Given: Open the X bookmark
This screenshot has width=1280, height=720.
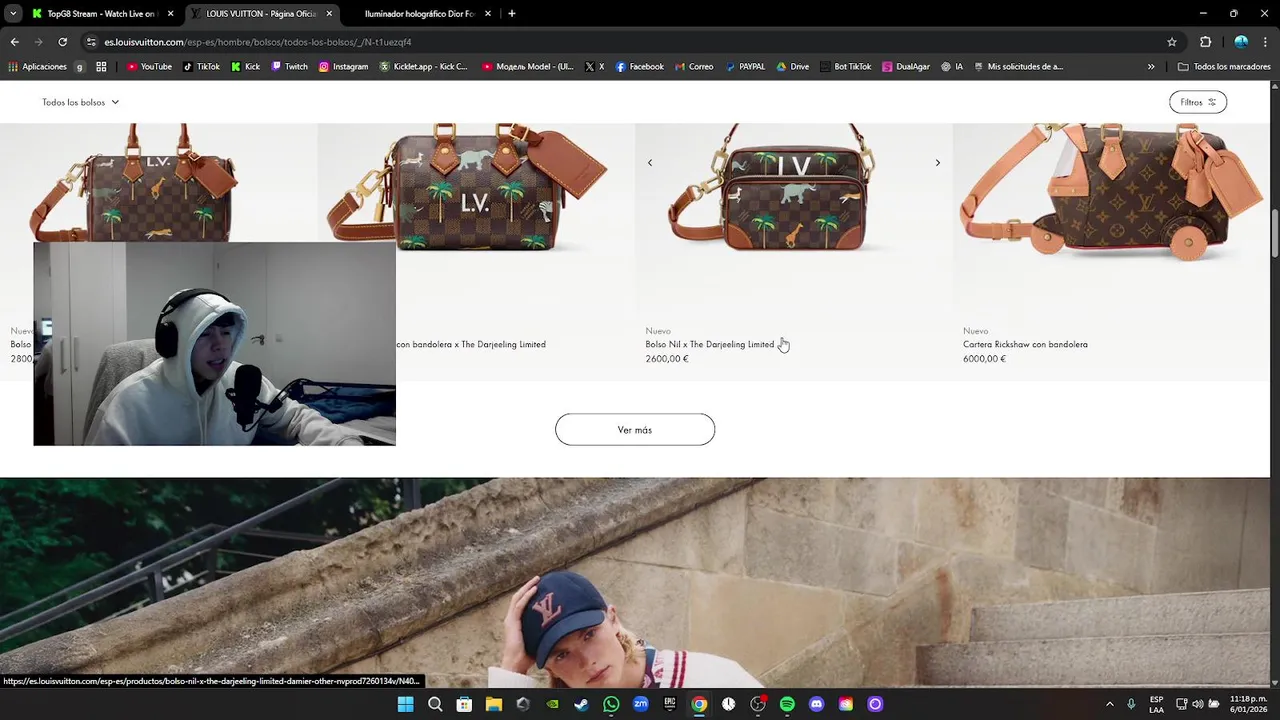Looking at the screenshot, I should pos(595,67).
